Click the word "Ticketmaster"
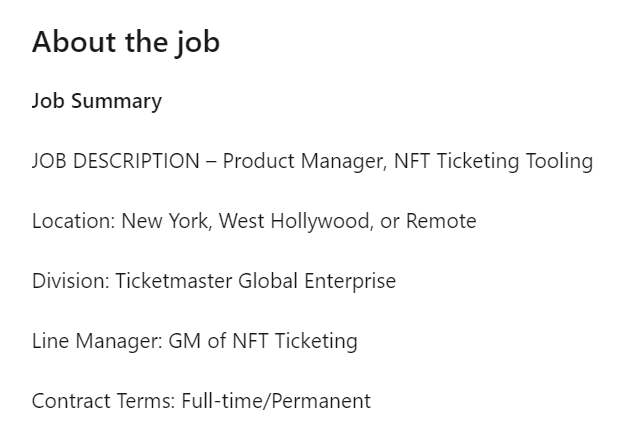This screenshot has height=433, width=636. tap(174, 281)
